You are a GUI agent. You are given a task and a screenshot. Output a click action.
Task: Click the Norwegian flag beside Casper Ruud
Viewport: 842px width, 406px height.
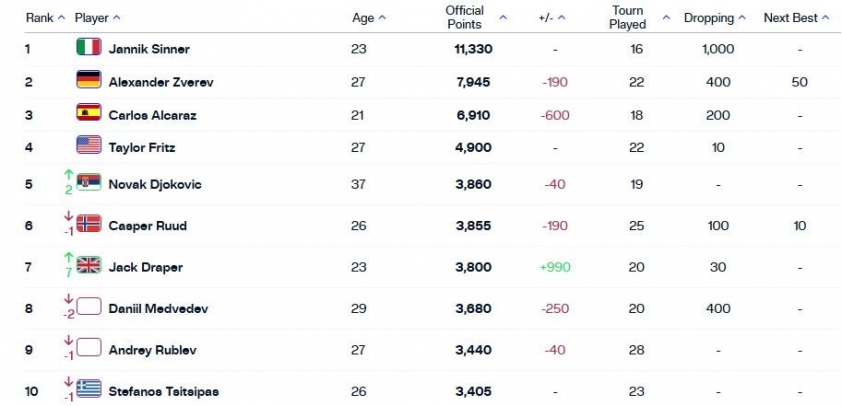pyautogui.click(x=89, y=223)
